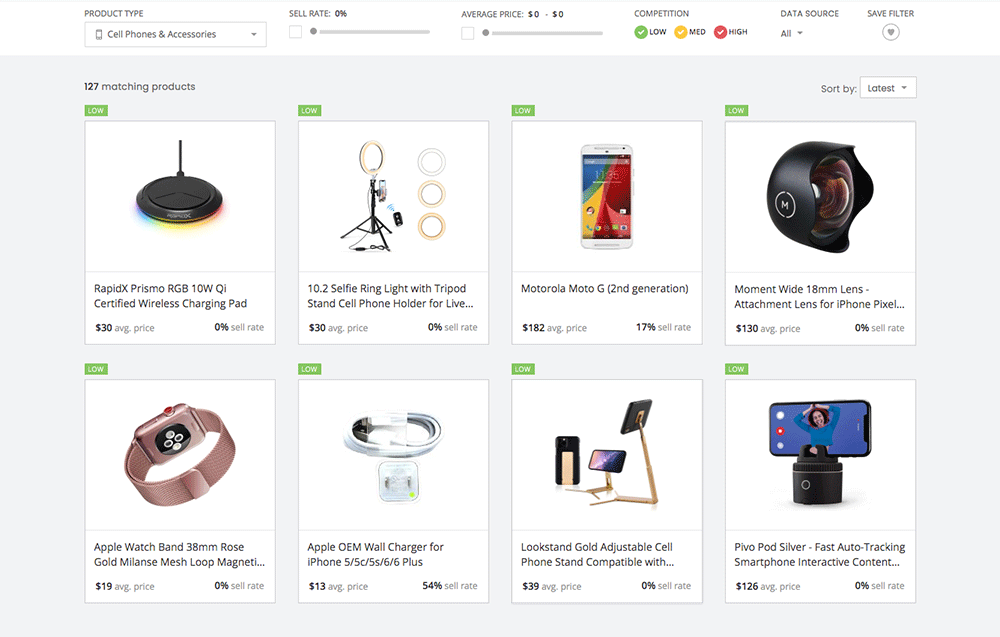Viewport: 1000px width, 637px height.
Task: Open the Product Type dropdown
Action: [175, 35]
